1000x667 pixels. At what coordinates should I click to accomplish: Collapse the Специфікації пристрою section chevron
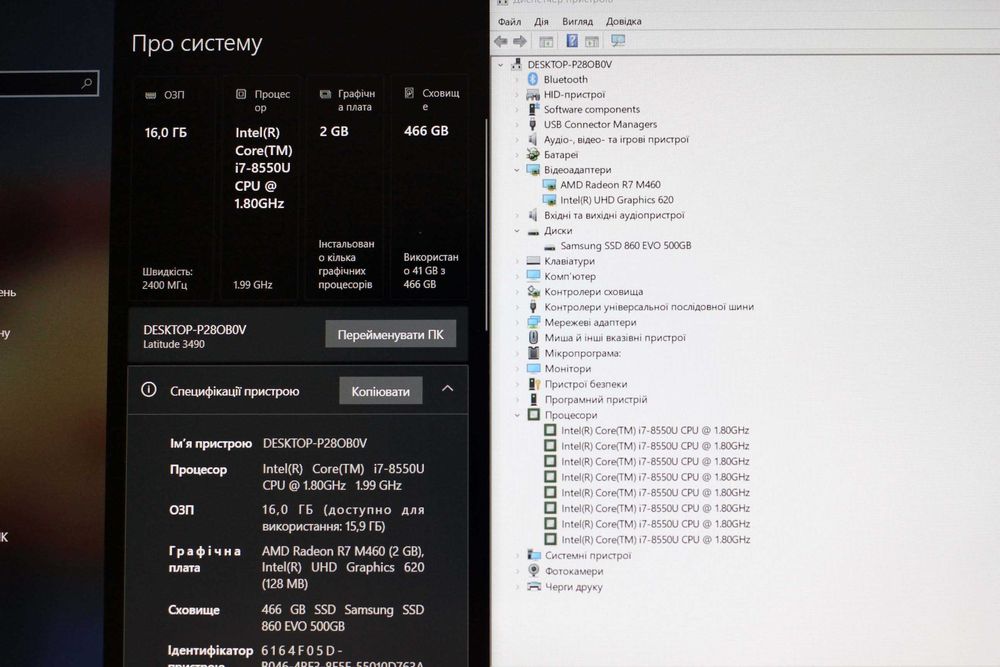click(x=448, y=388)
